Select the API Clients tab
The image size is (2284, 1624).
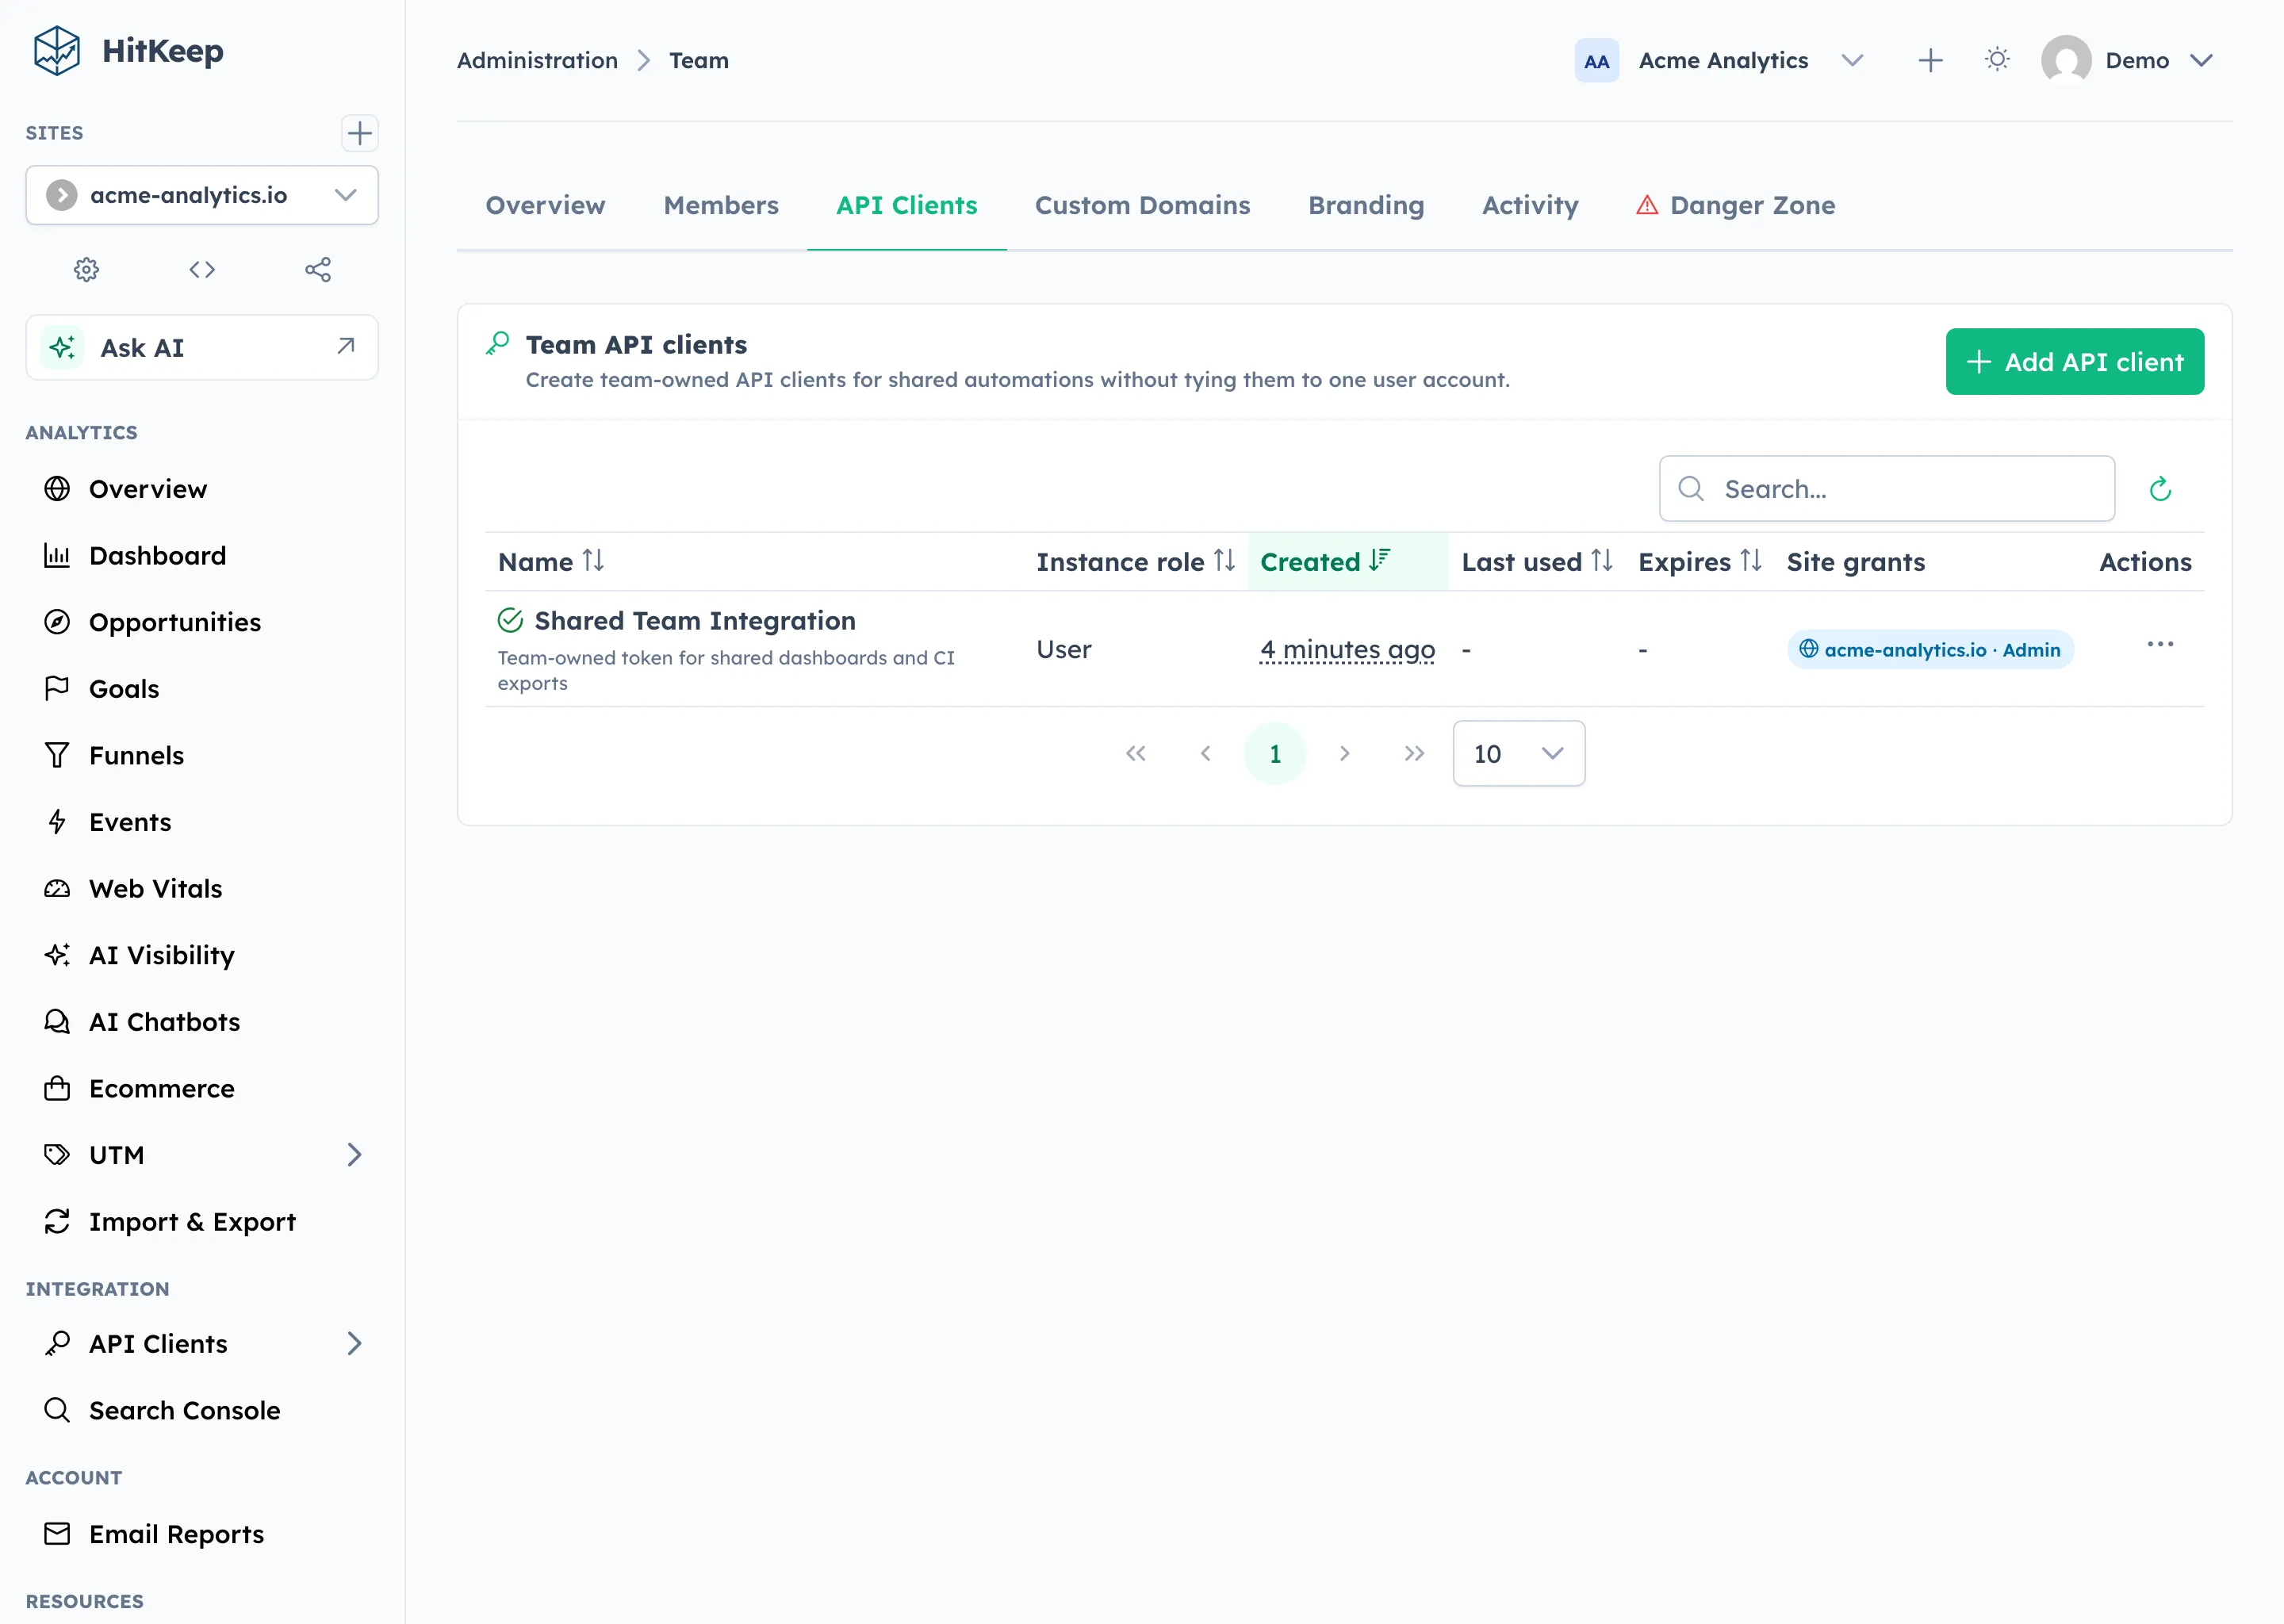(x=907, y=205)
